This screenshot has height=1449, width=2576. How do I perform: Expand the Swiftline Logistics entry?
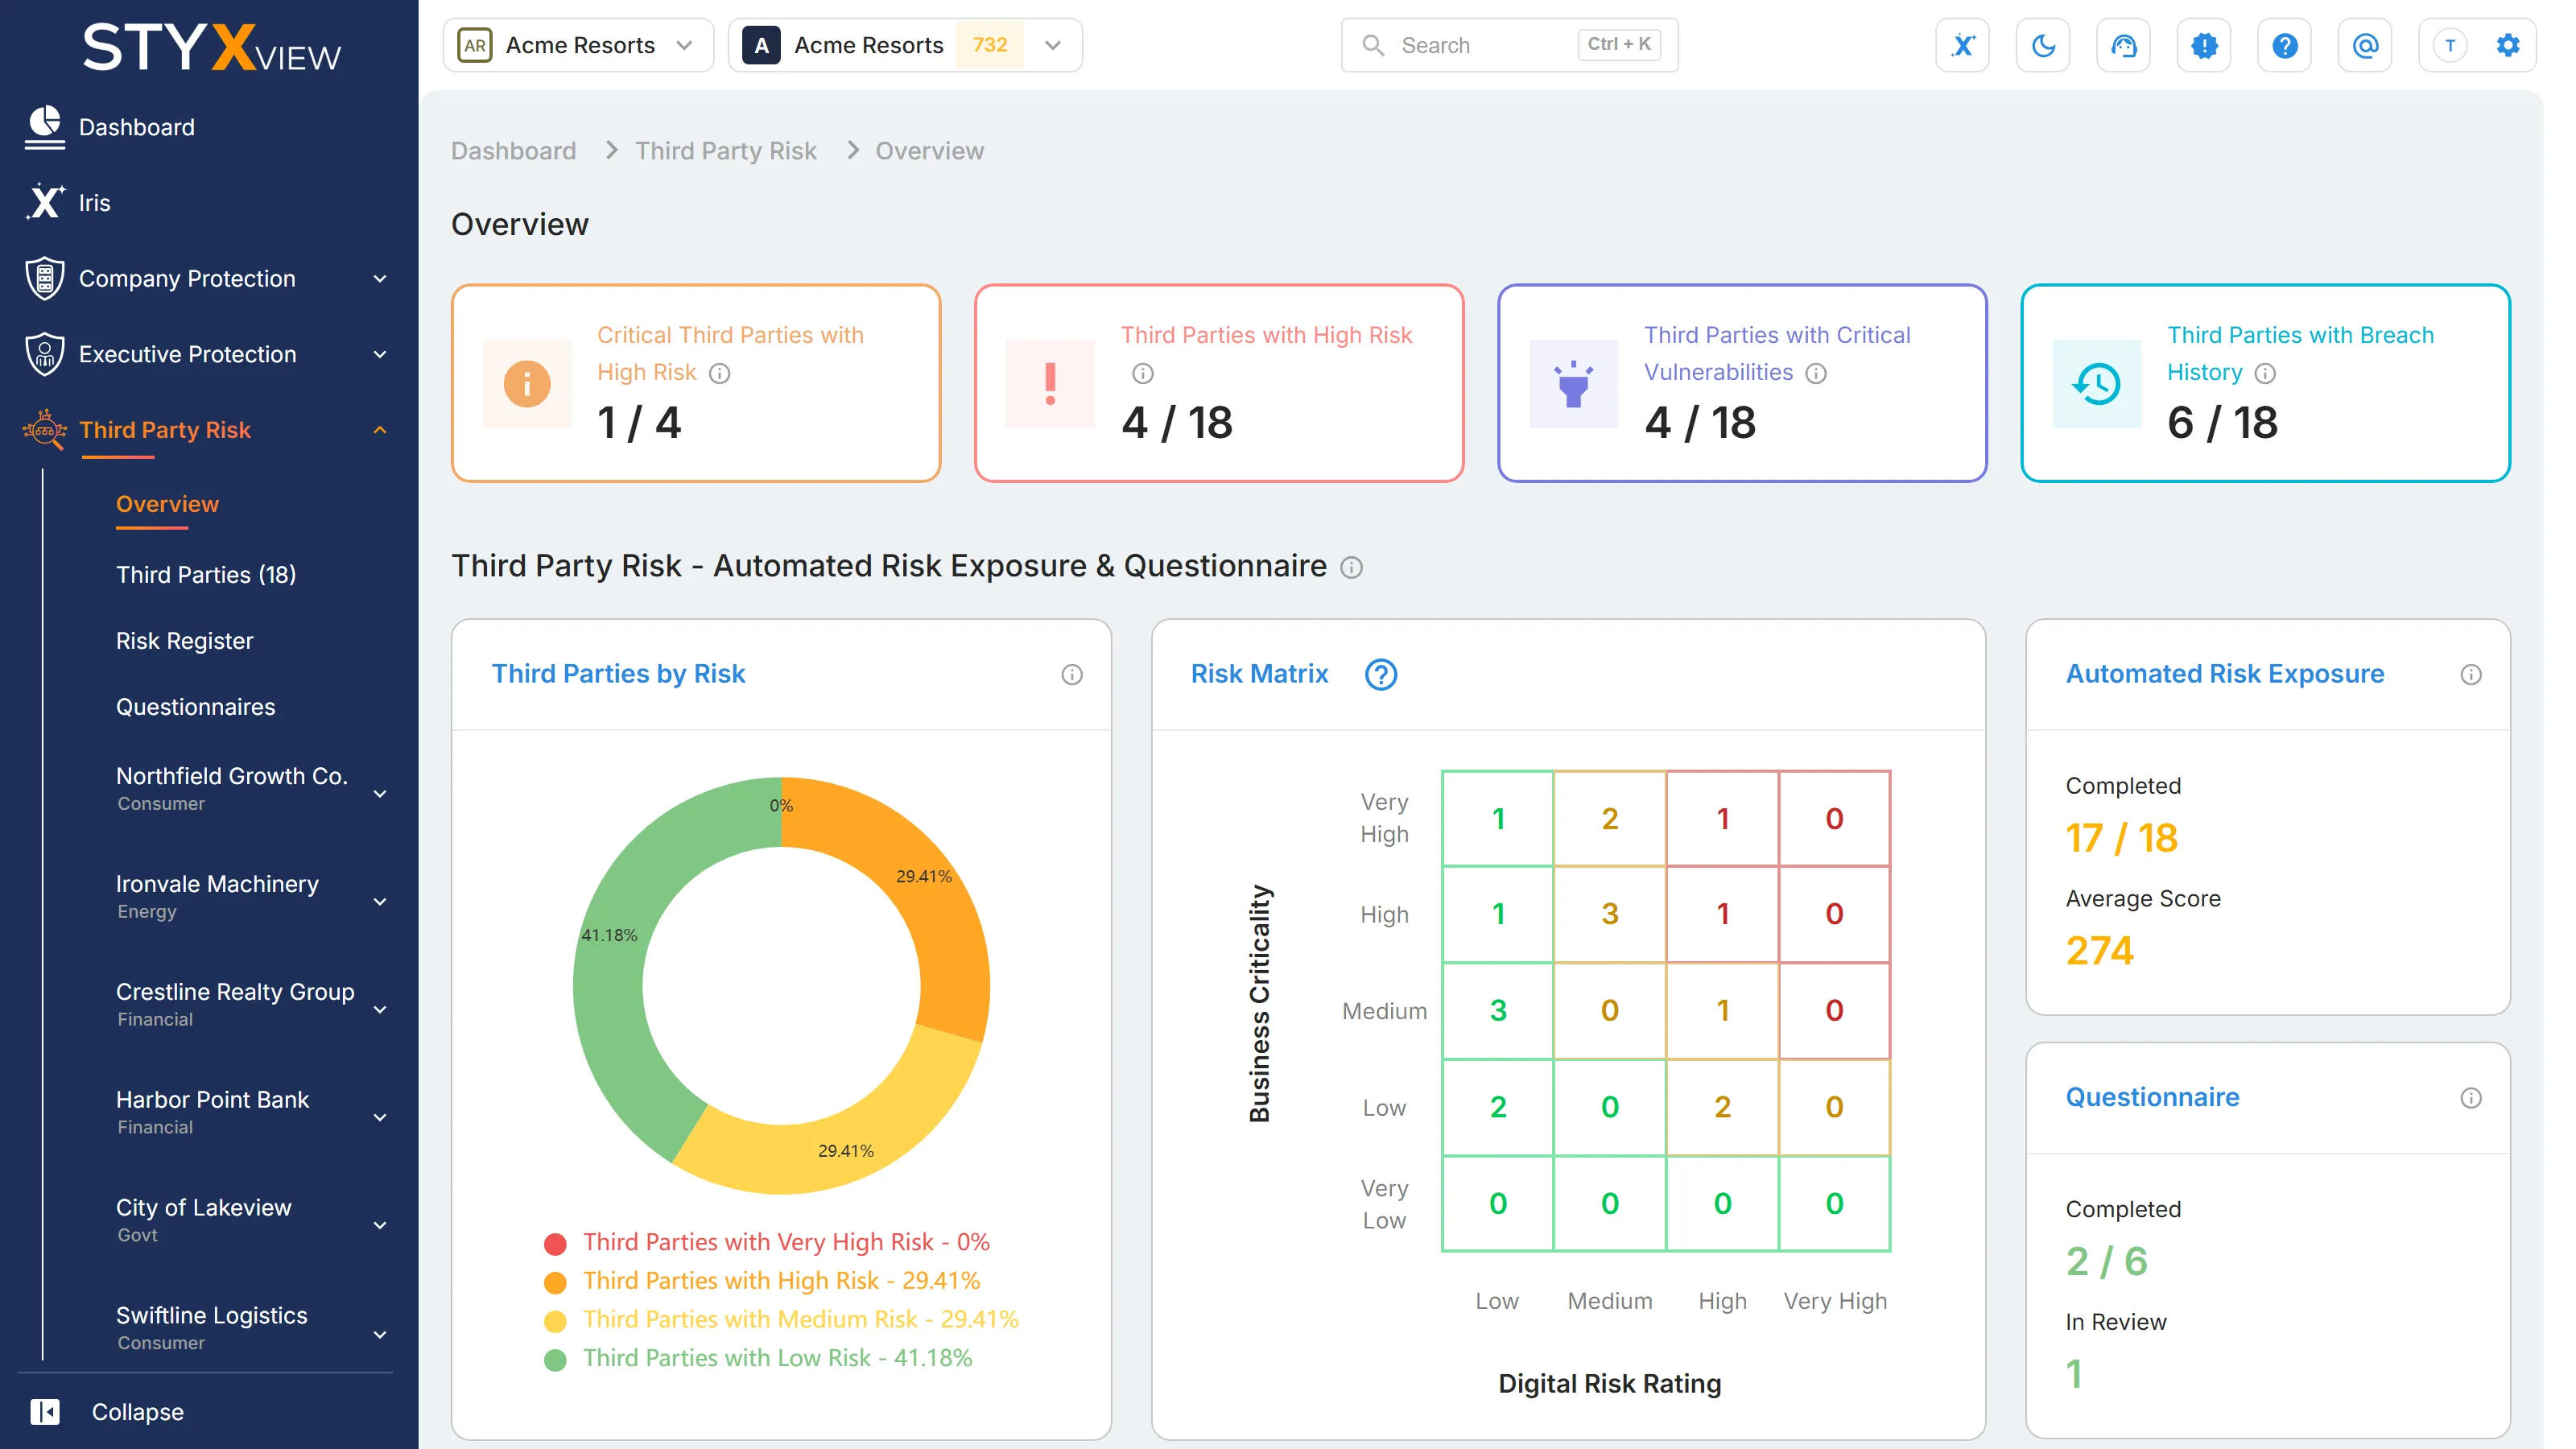pyautogui.click(x=380, y=1335)
